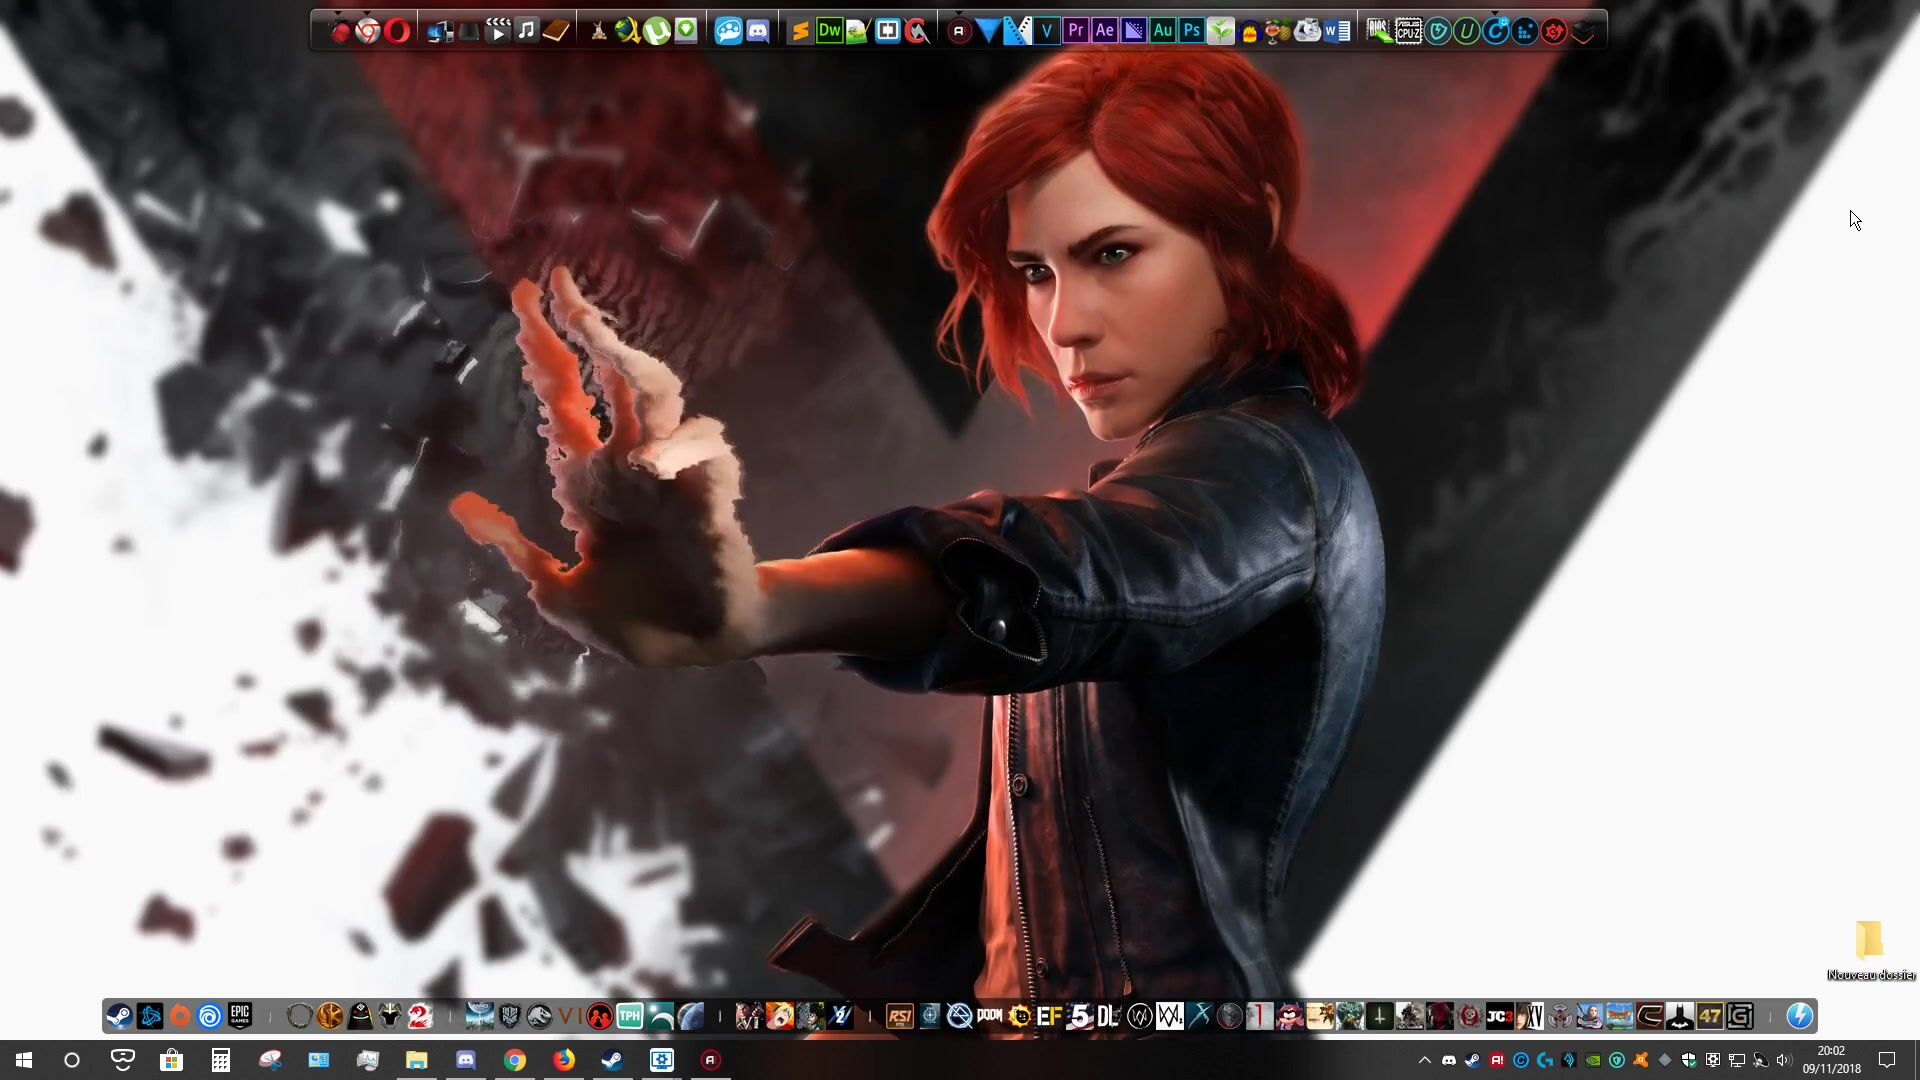This screenshot has height=1080, width=1920.
Task: Launch Opera from the top dock
Action: 397,32
